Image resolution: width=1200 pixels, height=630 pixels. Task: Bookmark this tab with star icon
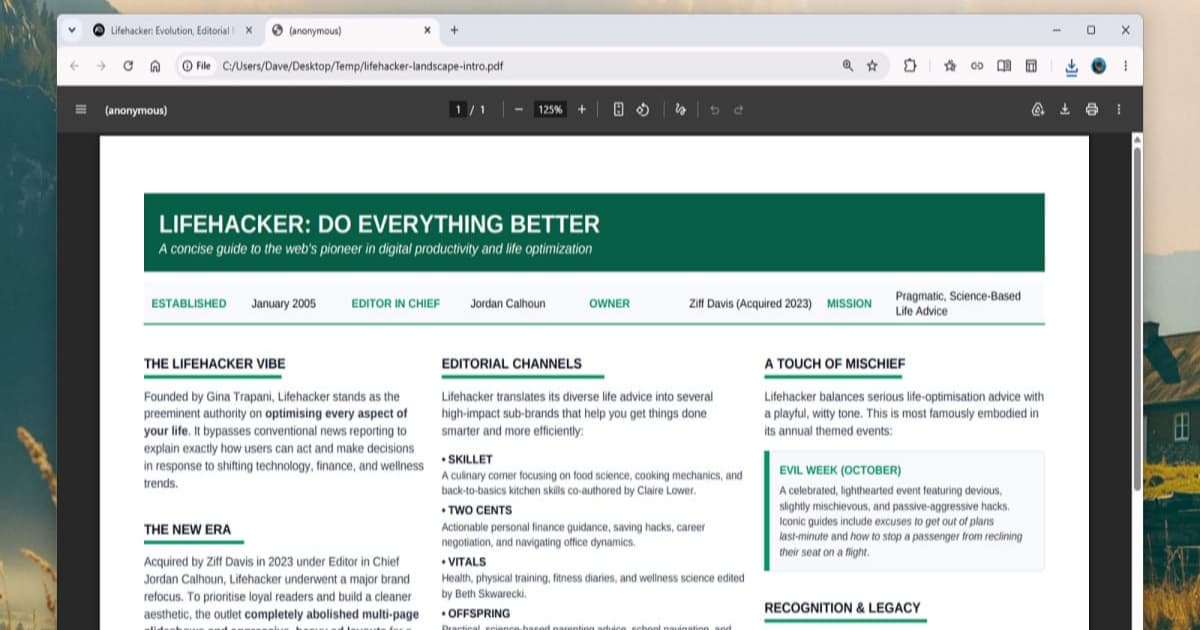coord(872,66)
